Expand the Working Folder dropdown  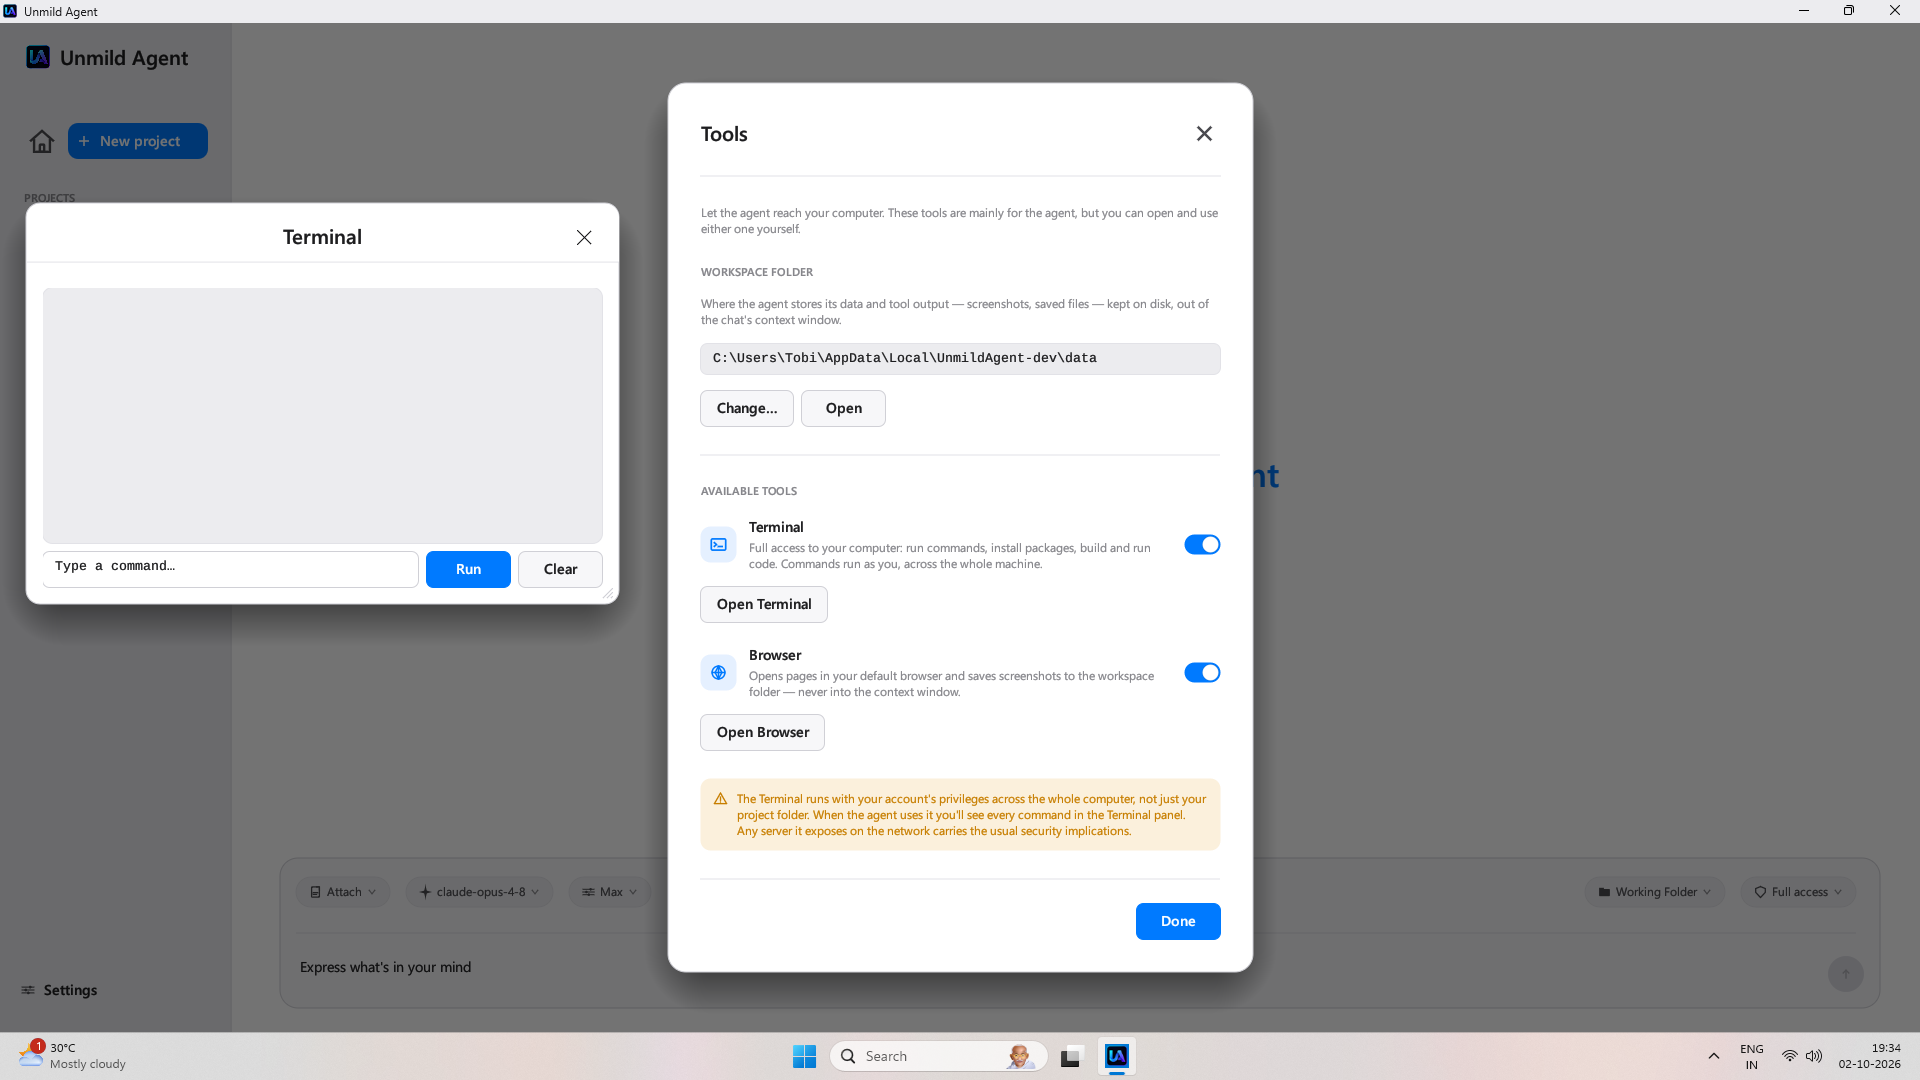coord(1655,892)
